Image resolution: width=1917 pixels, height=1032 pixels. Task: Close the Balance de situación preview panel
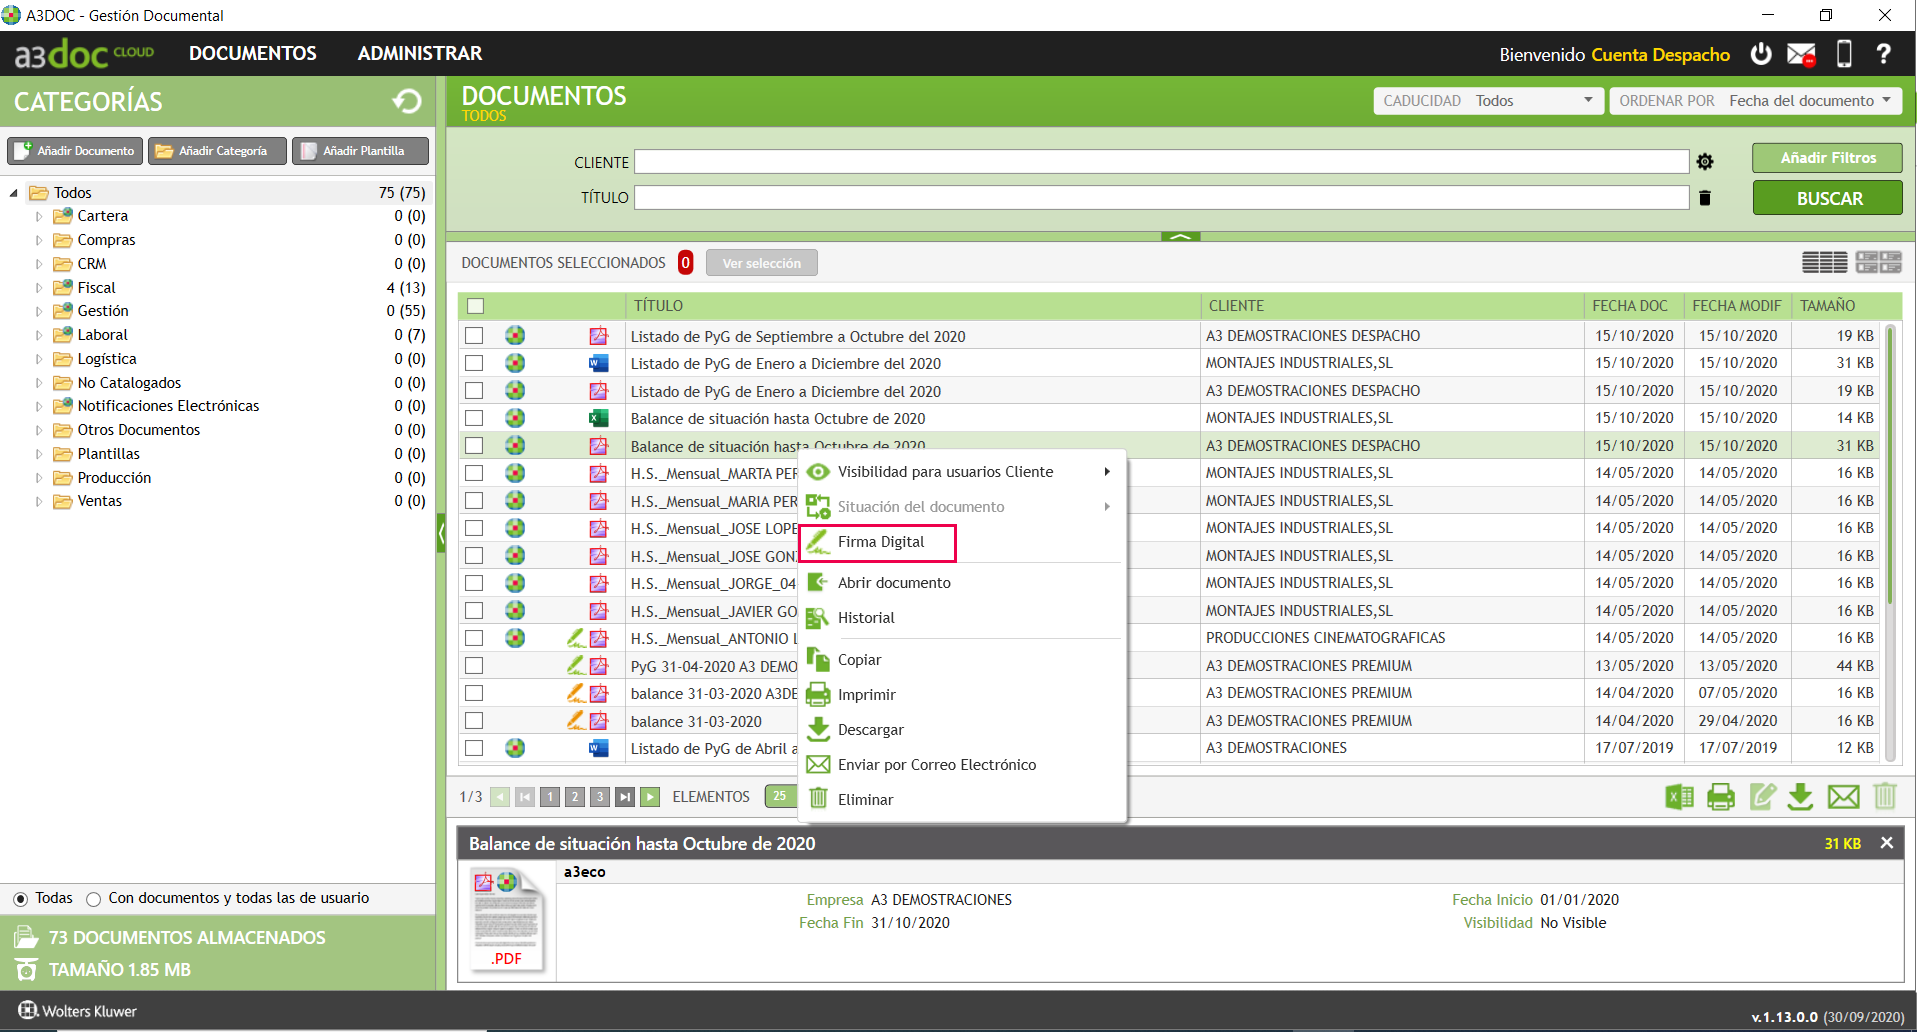click(x=1886, y=843)
